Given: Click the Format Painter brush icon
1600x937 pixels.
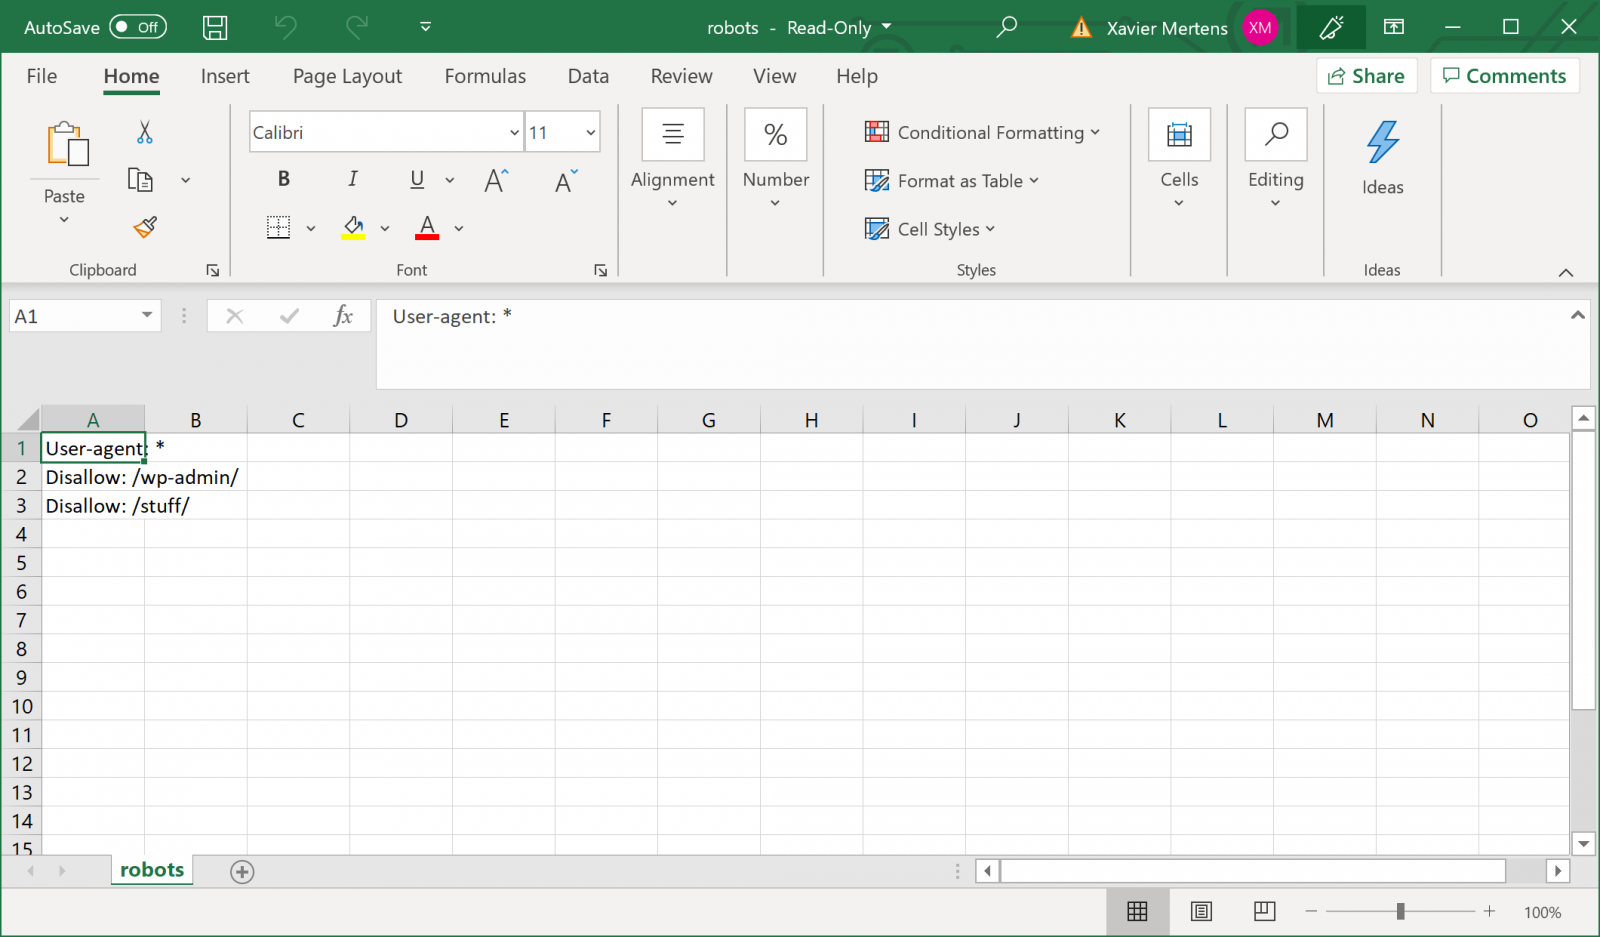Looking at the screenshot, I should pyautogui.click(x=145, y=228).
